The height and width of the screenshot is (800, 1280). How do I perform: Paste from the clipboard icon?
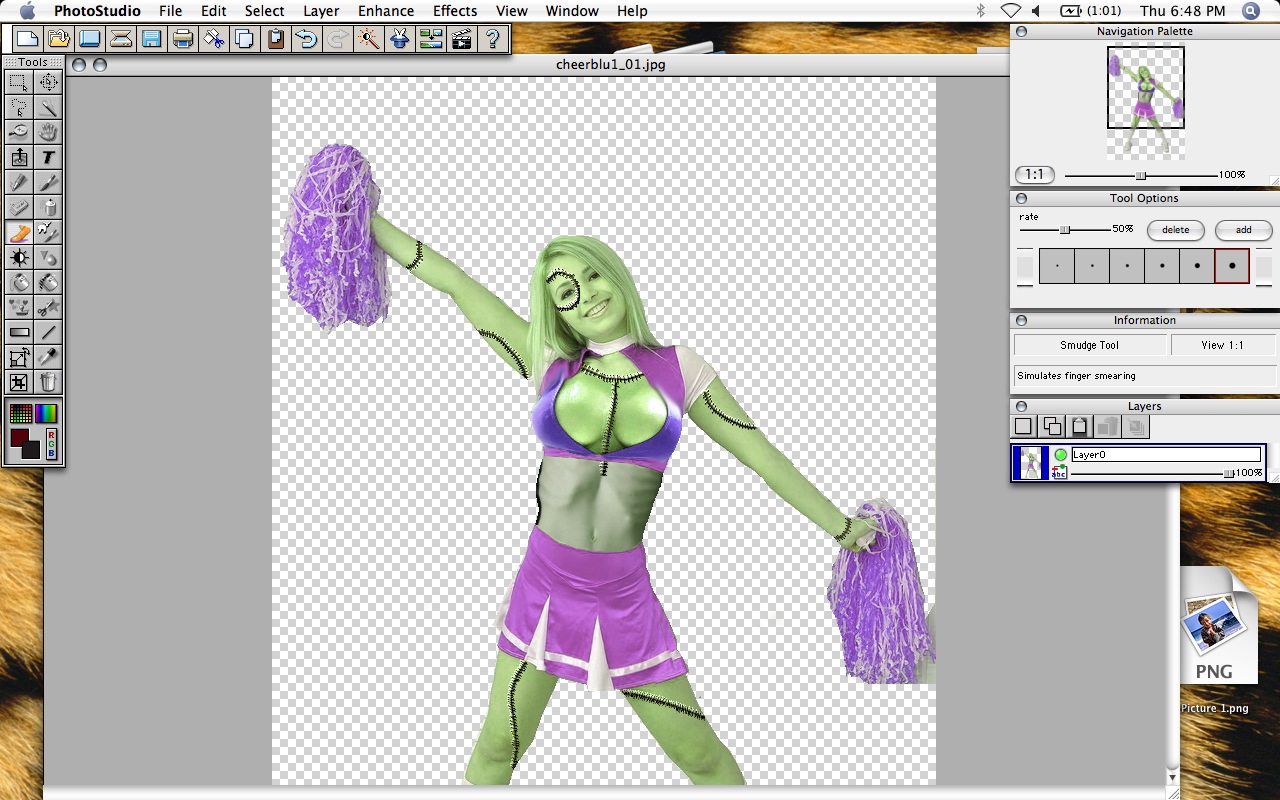275,39
